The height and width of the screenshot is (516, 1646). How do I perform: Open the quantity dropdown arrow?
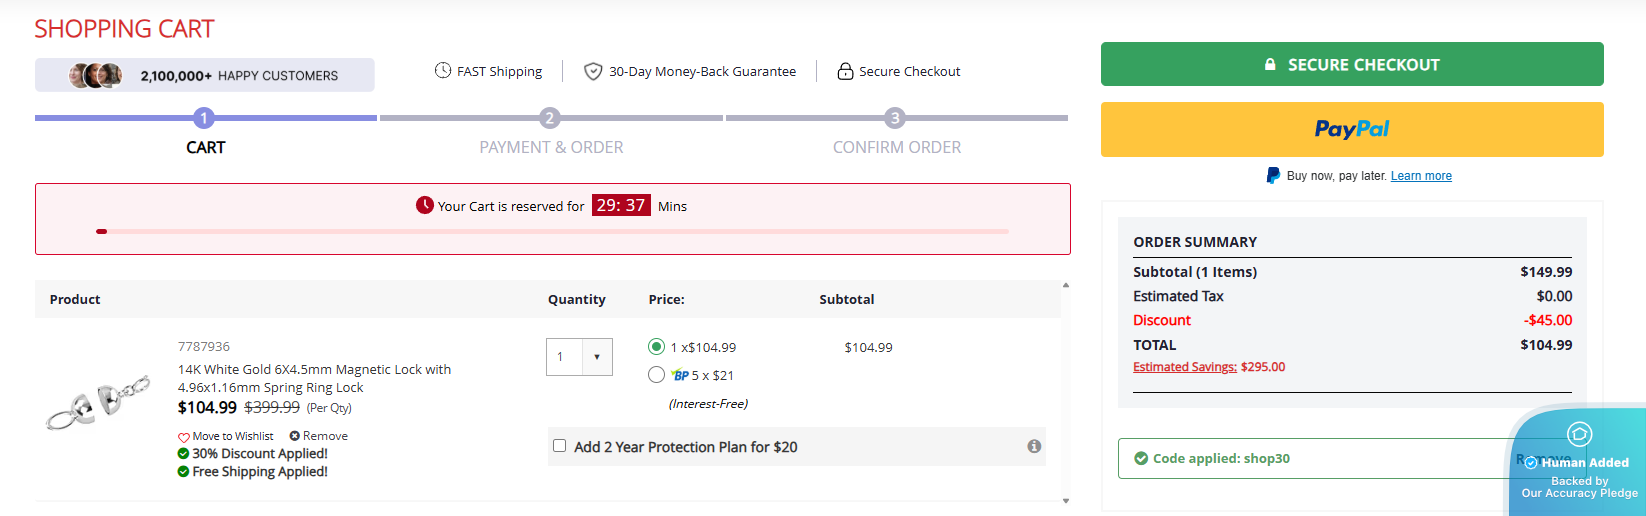coord(597,357)
